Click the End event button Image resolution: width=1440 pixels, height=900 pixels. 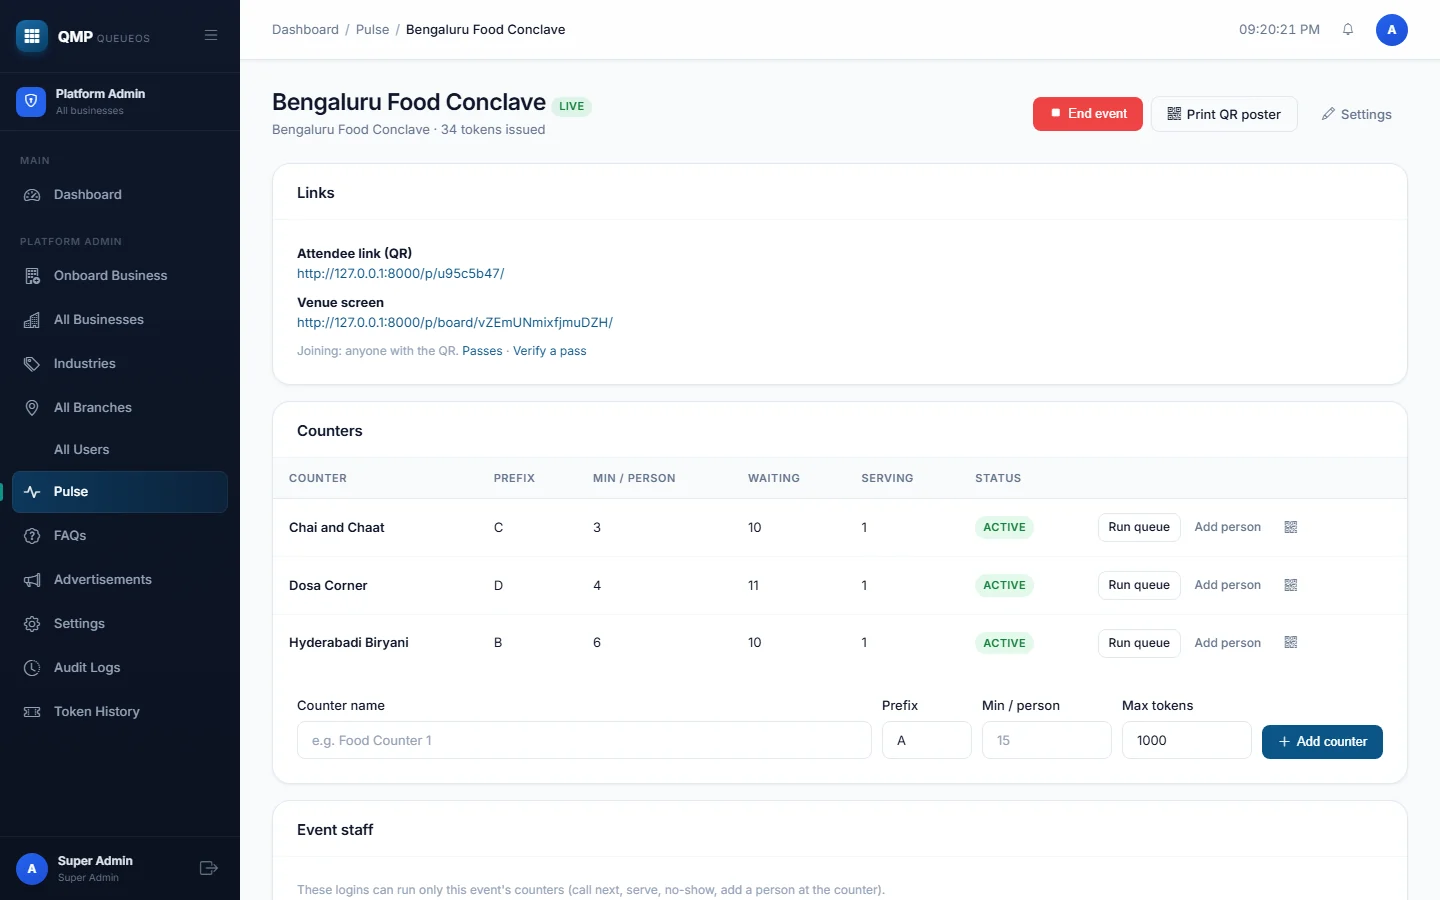1088,114
